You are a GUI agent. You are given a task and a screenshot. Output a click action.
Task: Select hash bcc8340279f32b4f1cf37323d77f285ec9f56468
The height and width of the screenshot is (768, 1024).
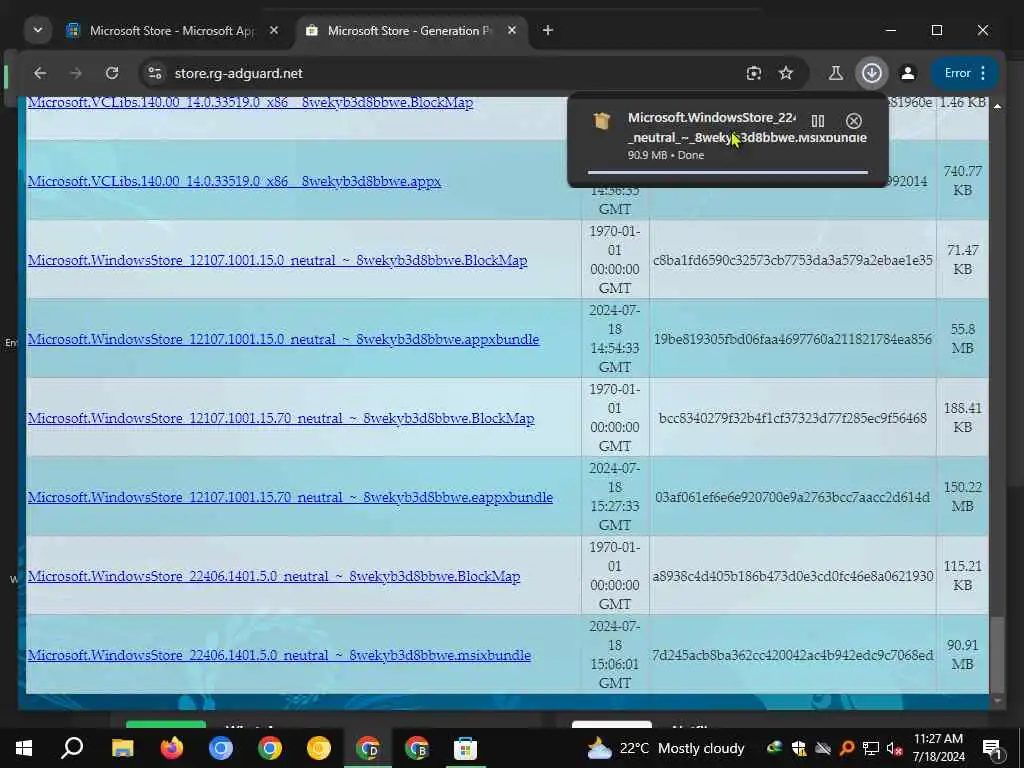(793, 418)
